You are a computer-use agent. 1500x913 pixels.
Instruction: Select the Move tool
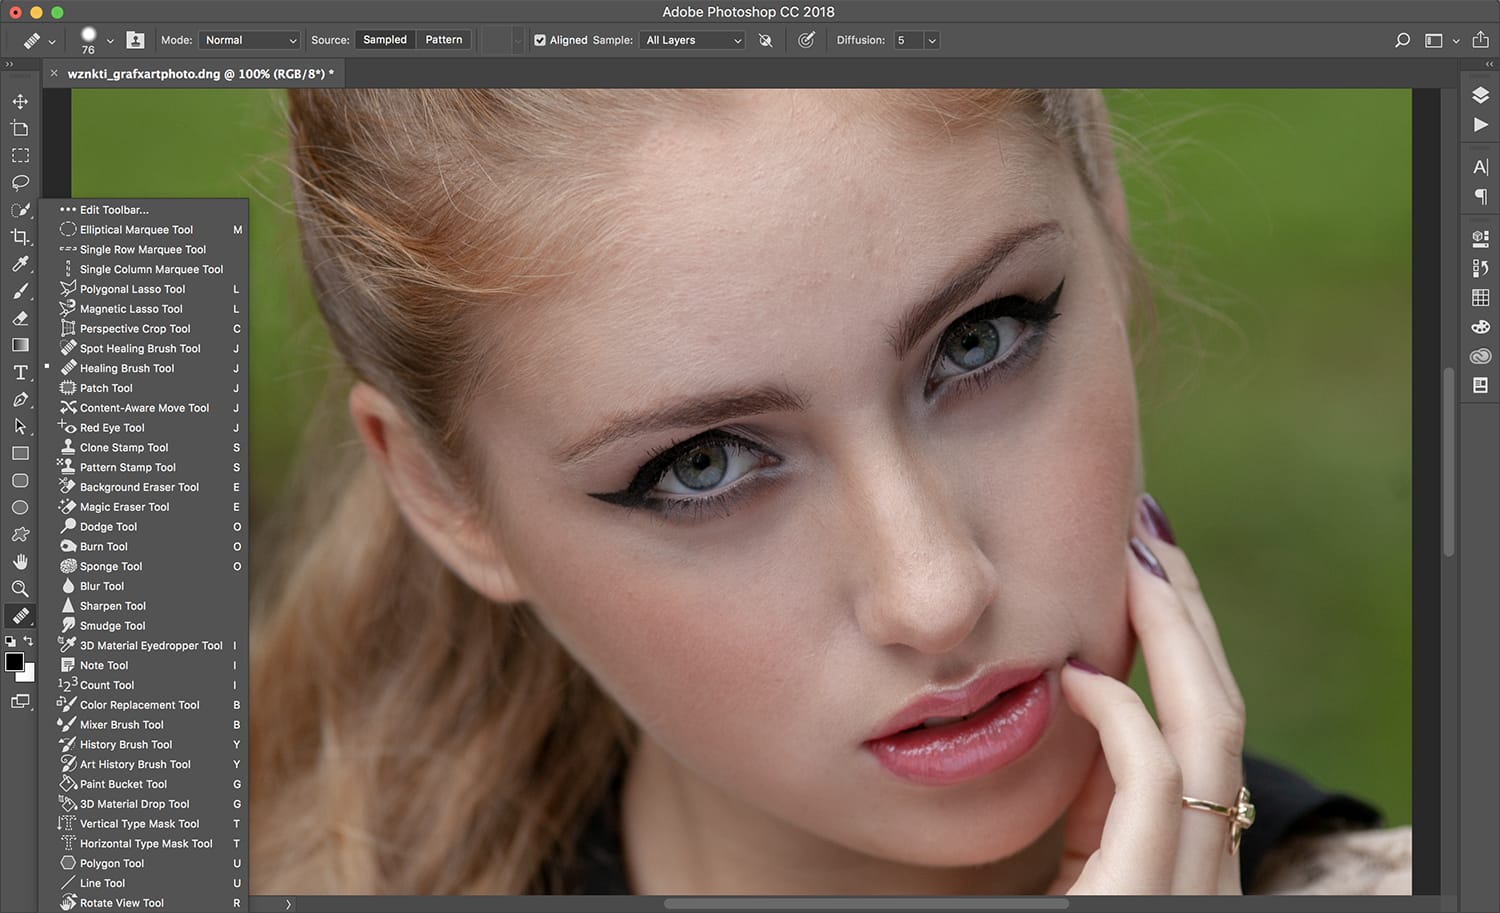coord(20,101)
